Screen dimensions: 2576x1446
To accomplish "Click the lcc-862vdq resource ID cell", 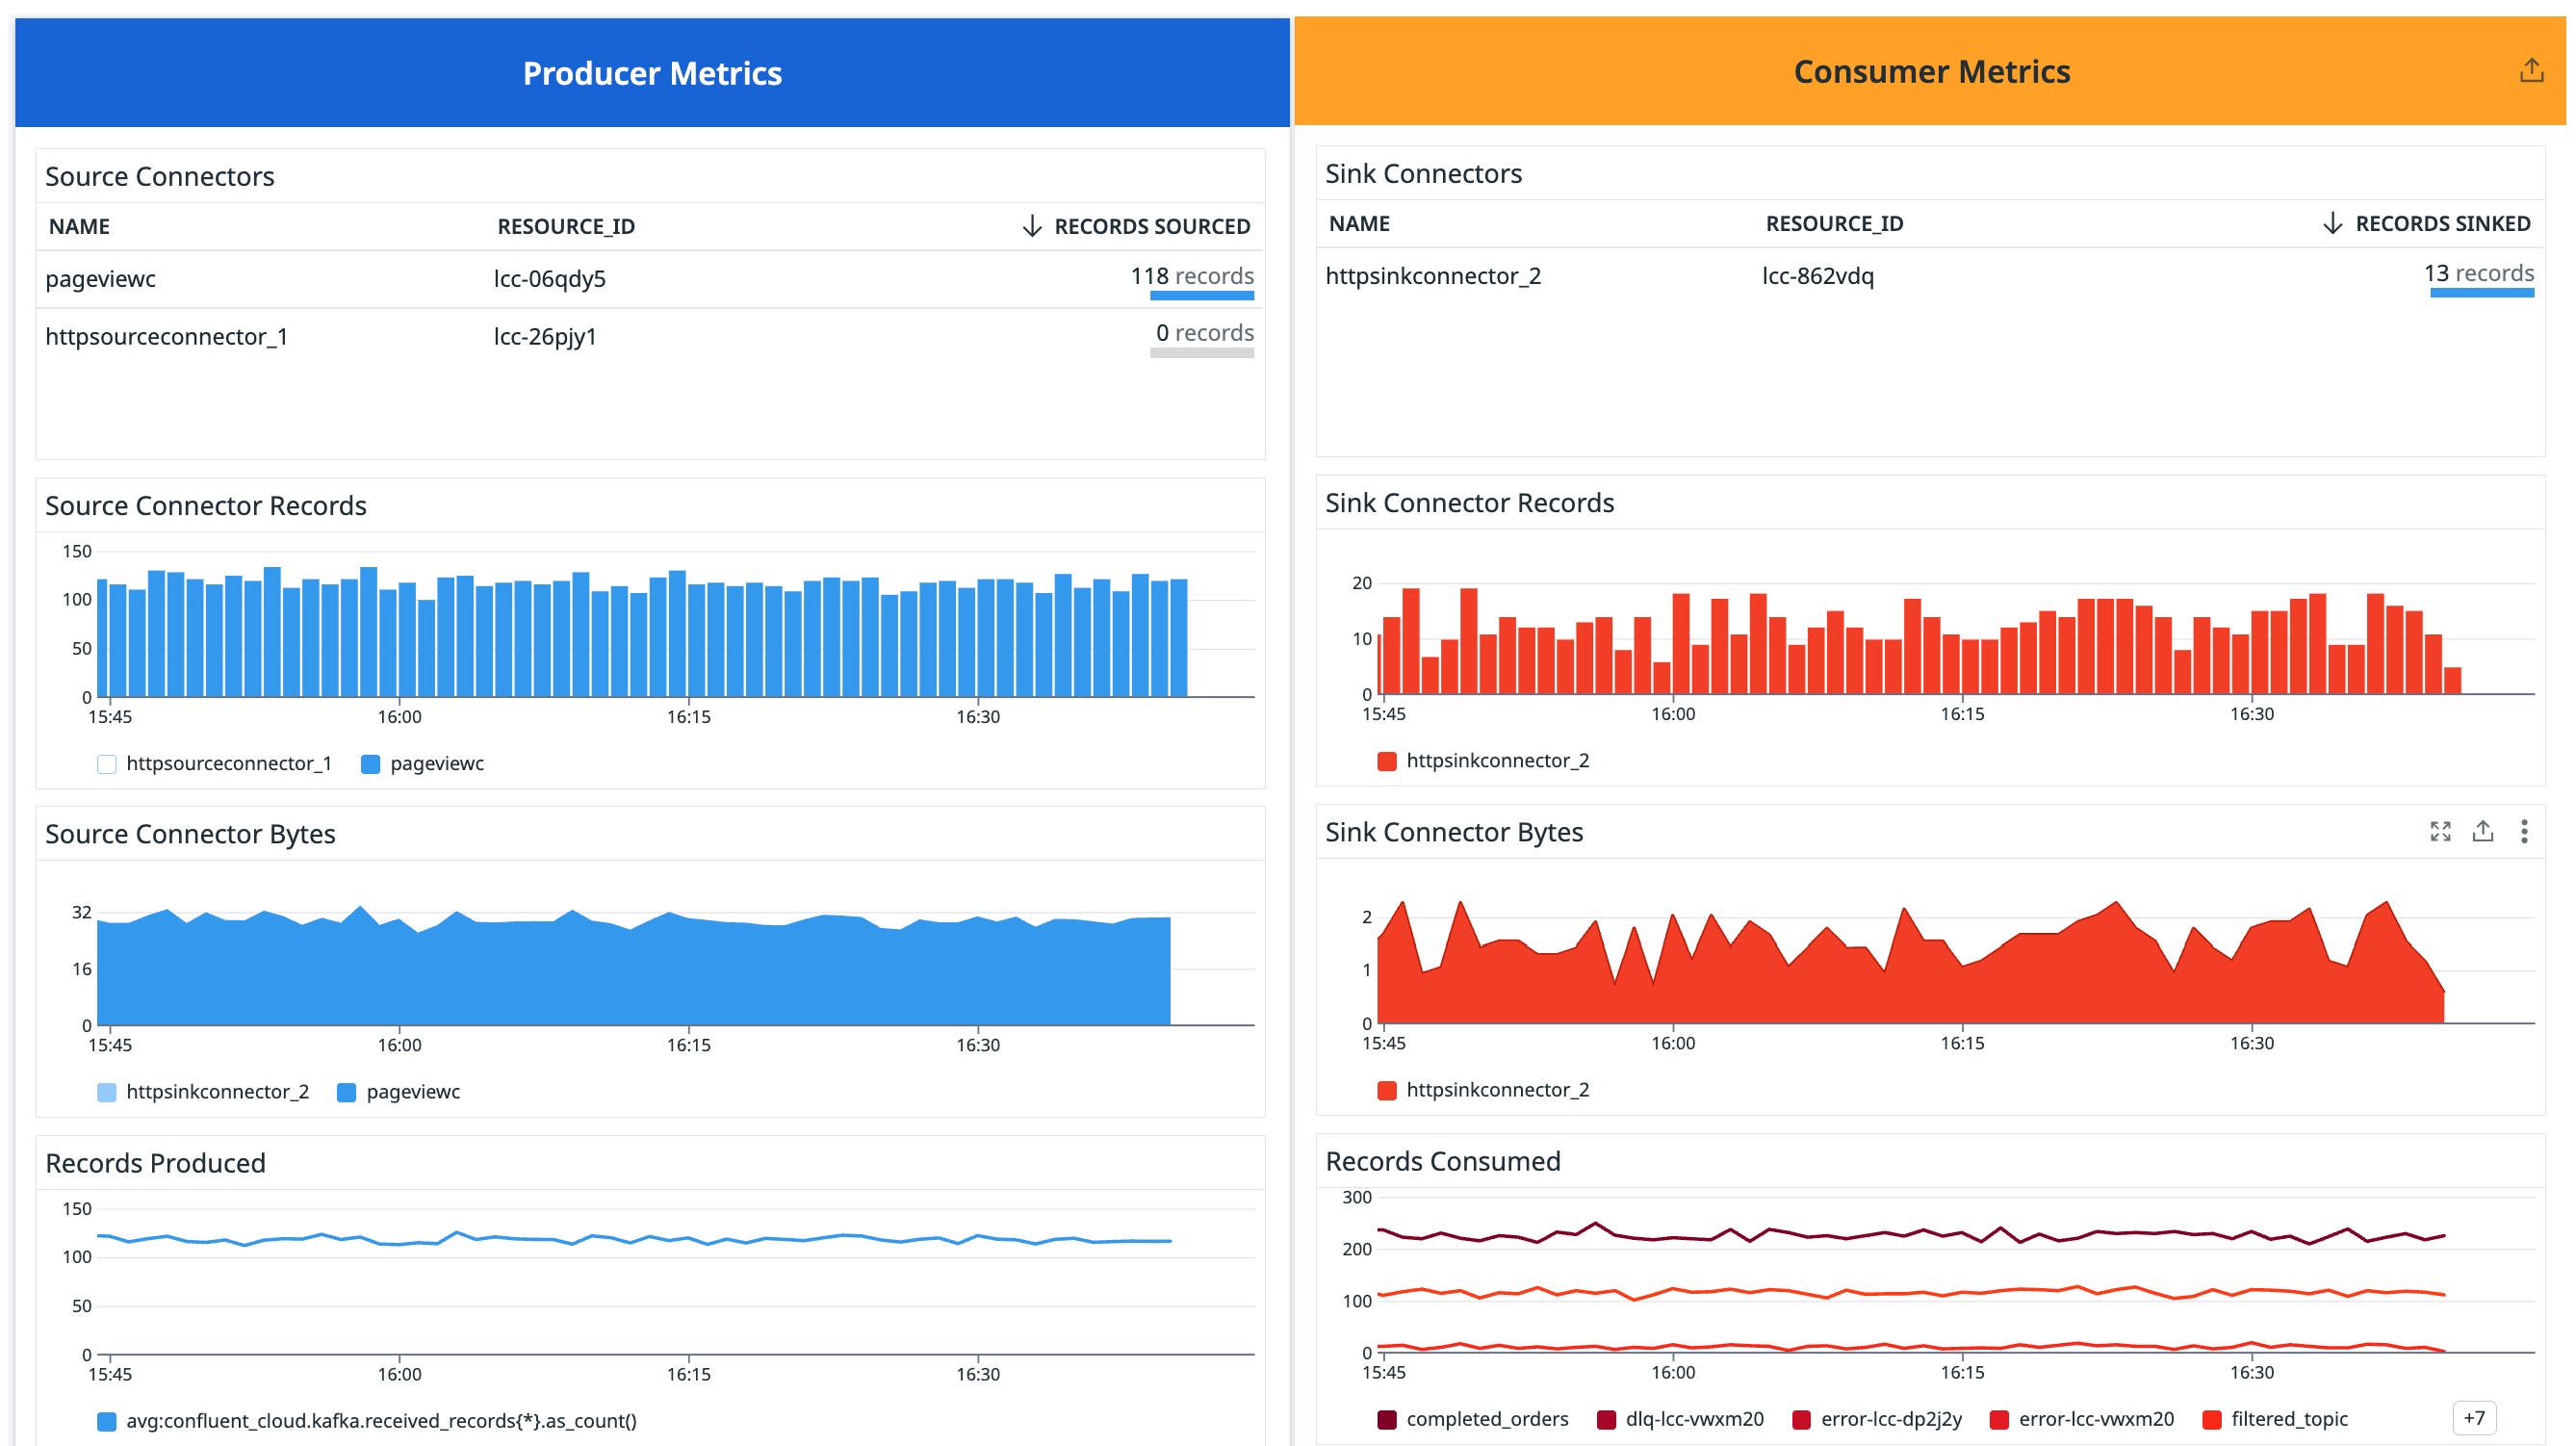I will pyautogui.click(x=1820, y=275).
